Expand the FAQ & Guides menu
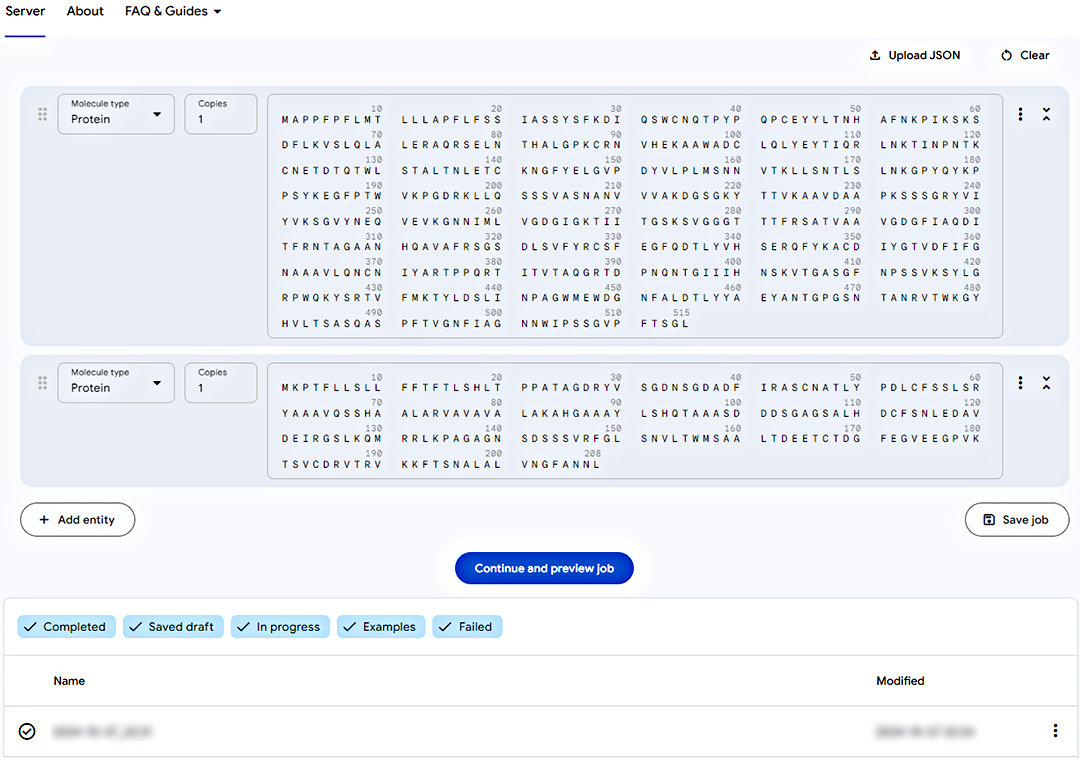The height and width of the screenshot is (779, 1080). click(x=173, y=12)
